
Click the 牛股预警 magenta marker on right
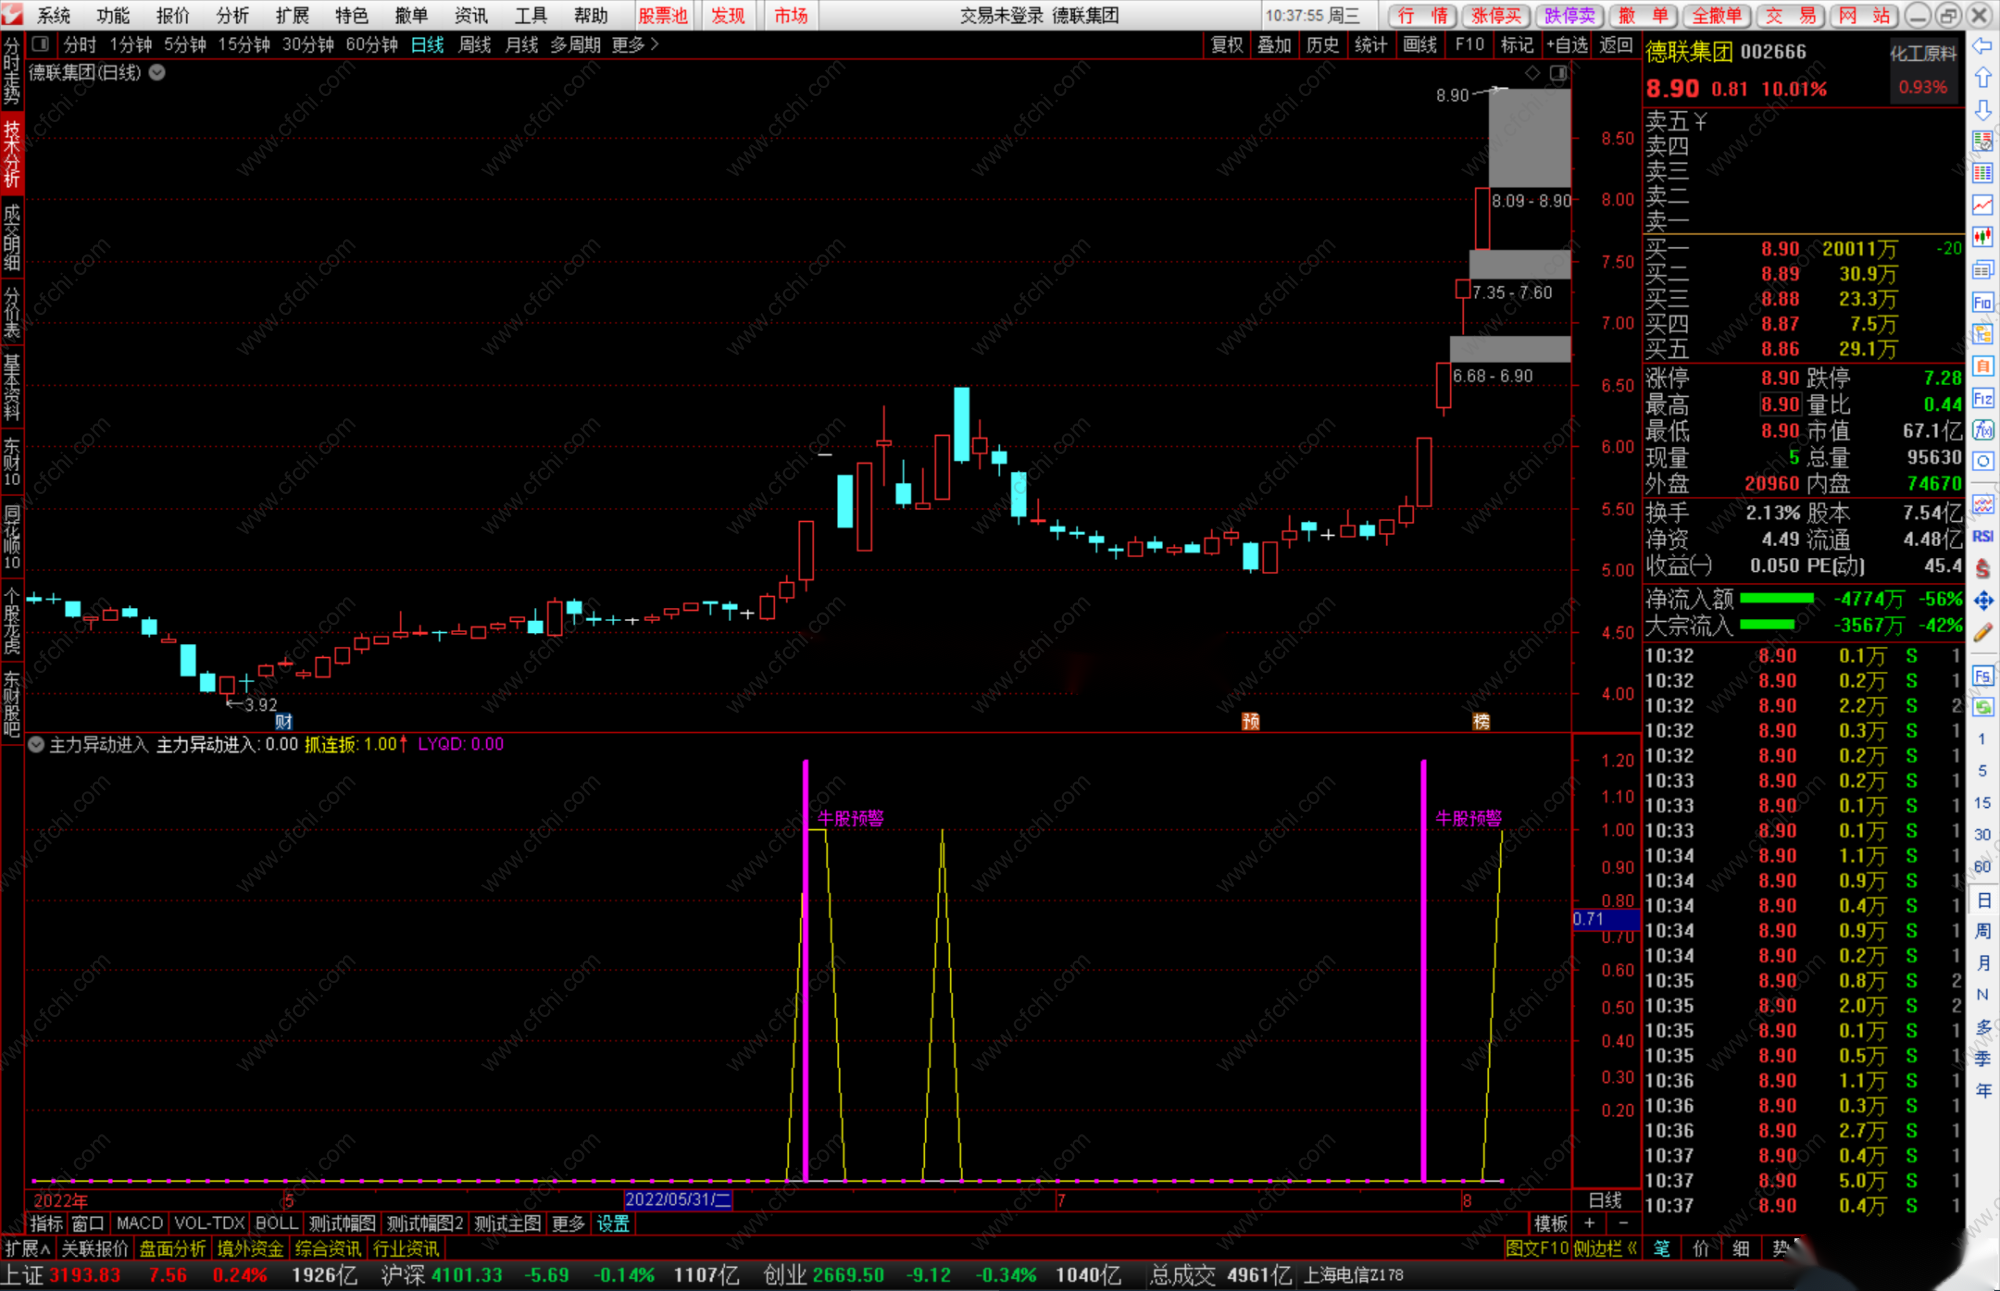[x=1468, y=818]
